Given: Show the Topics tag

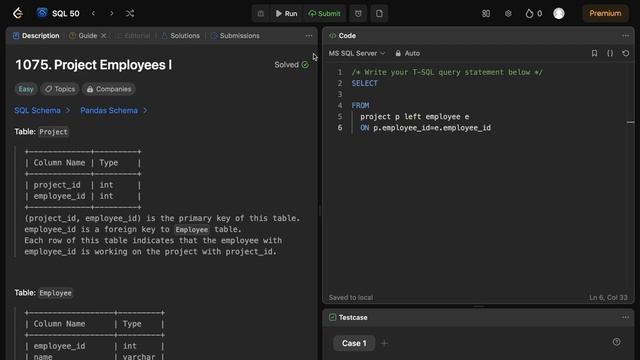Looking at the screenshot, I should [x=60, y=89].
